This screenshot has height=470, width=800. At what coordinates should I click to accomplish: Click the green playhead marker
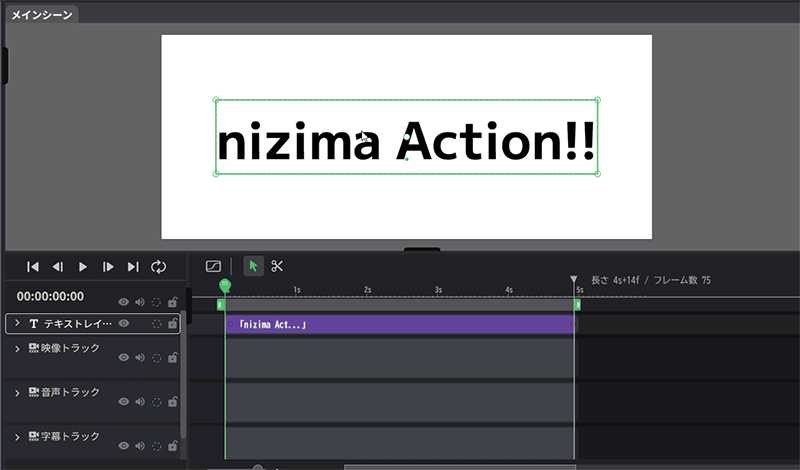click(x=224, y=285)
